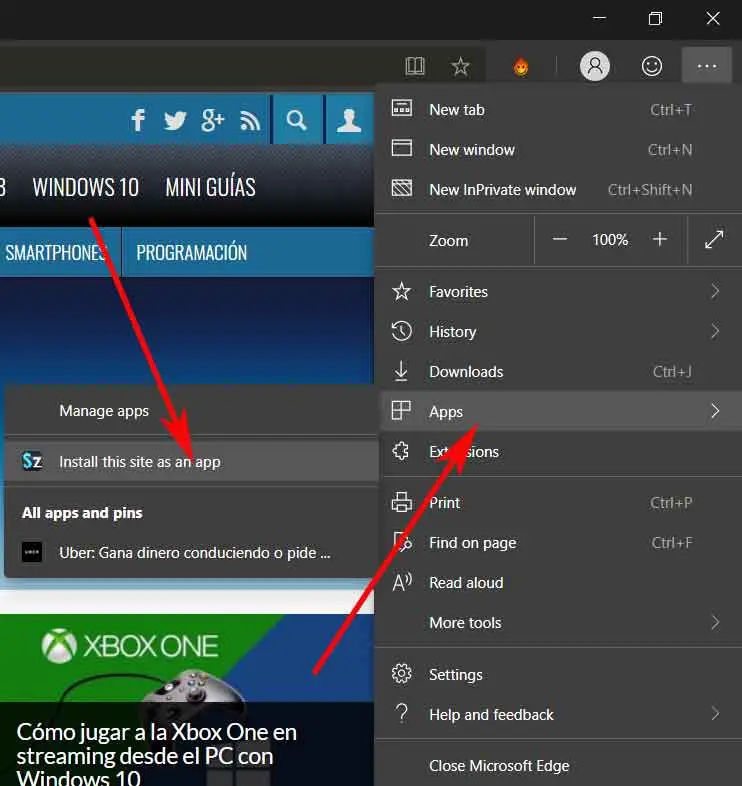The height and width of the screenshot is (786, 742).
Task: Open Downloads from the menu
Action: pos(558,371)
